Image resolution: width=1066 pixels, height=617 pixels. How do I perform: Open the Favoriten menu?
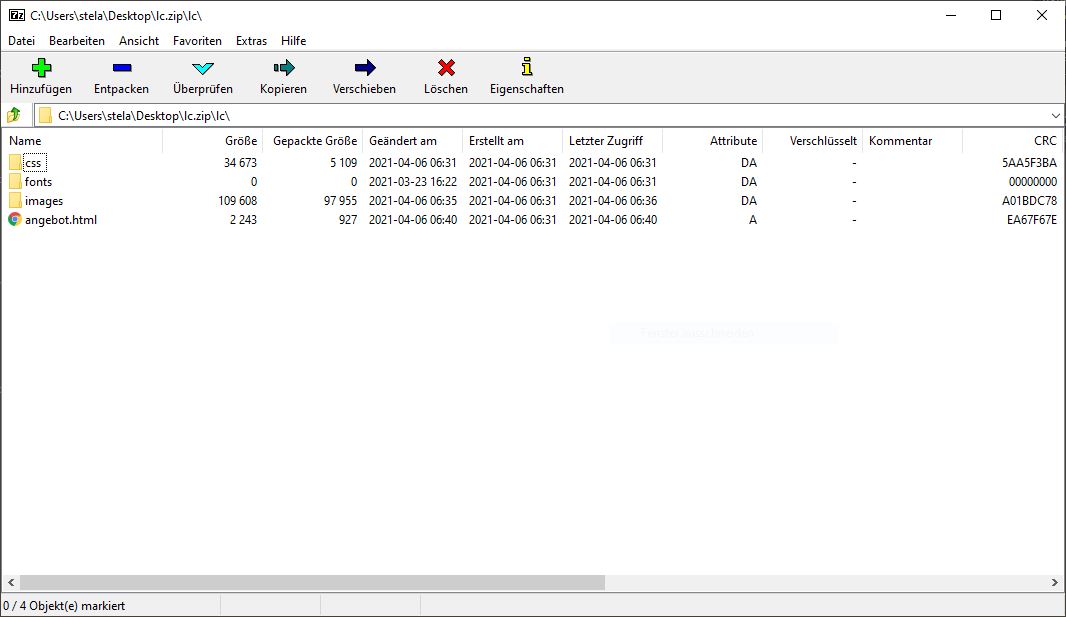point(197,41)
